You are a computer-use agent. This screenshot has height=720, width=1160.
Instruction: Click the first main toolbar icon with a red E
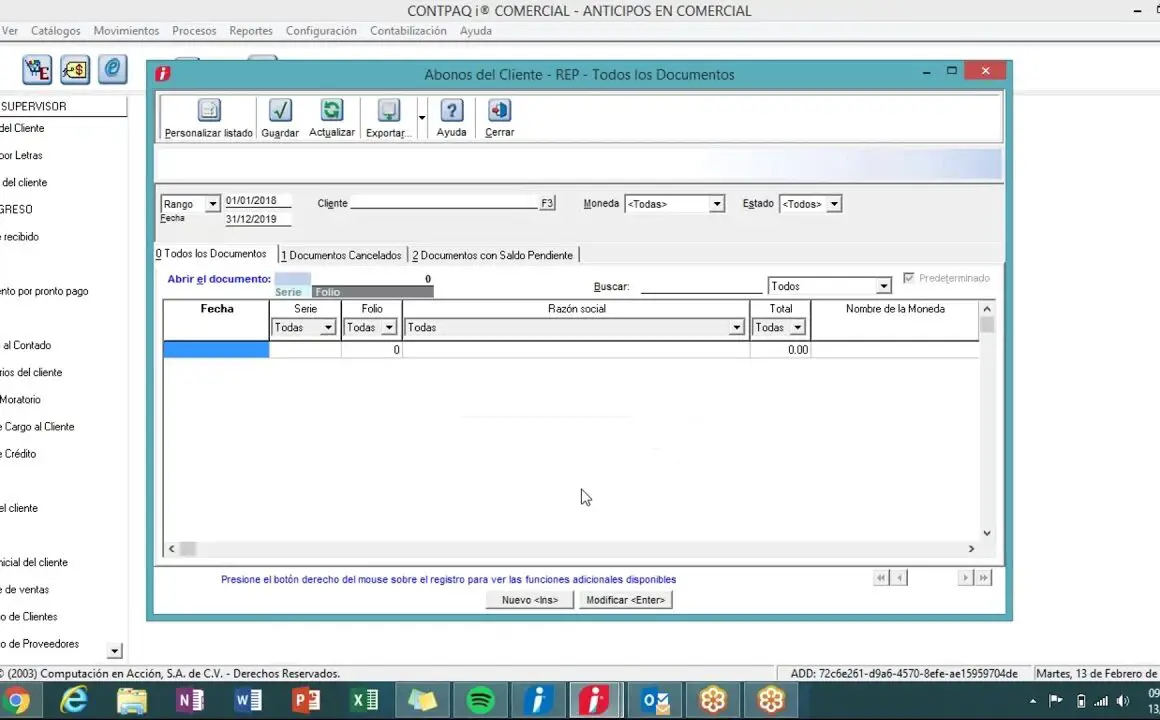pyautogui.click(x=37, y=70)
